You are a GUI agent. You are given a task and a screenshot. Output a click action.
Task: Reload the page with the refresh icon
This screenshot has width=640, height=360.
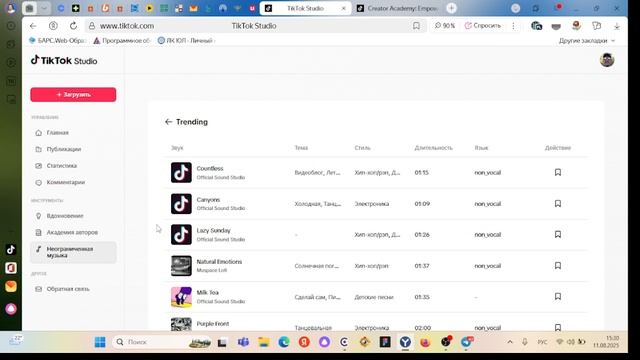[x=73, y=26]
